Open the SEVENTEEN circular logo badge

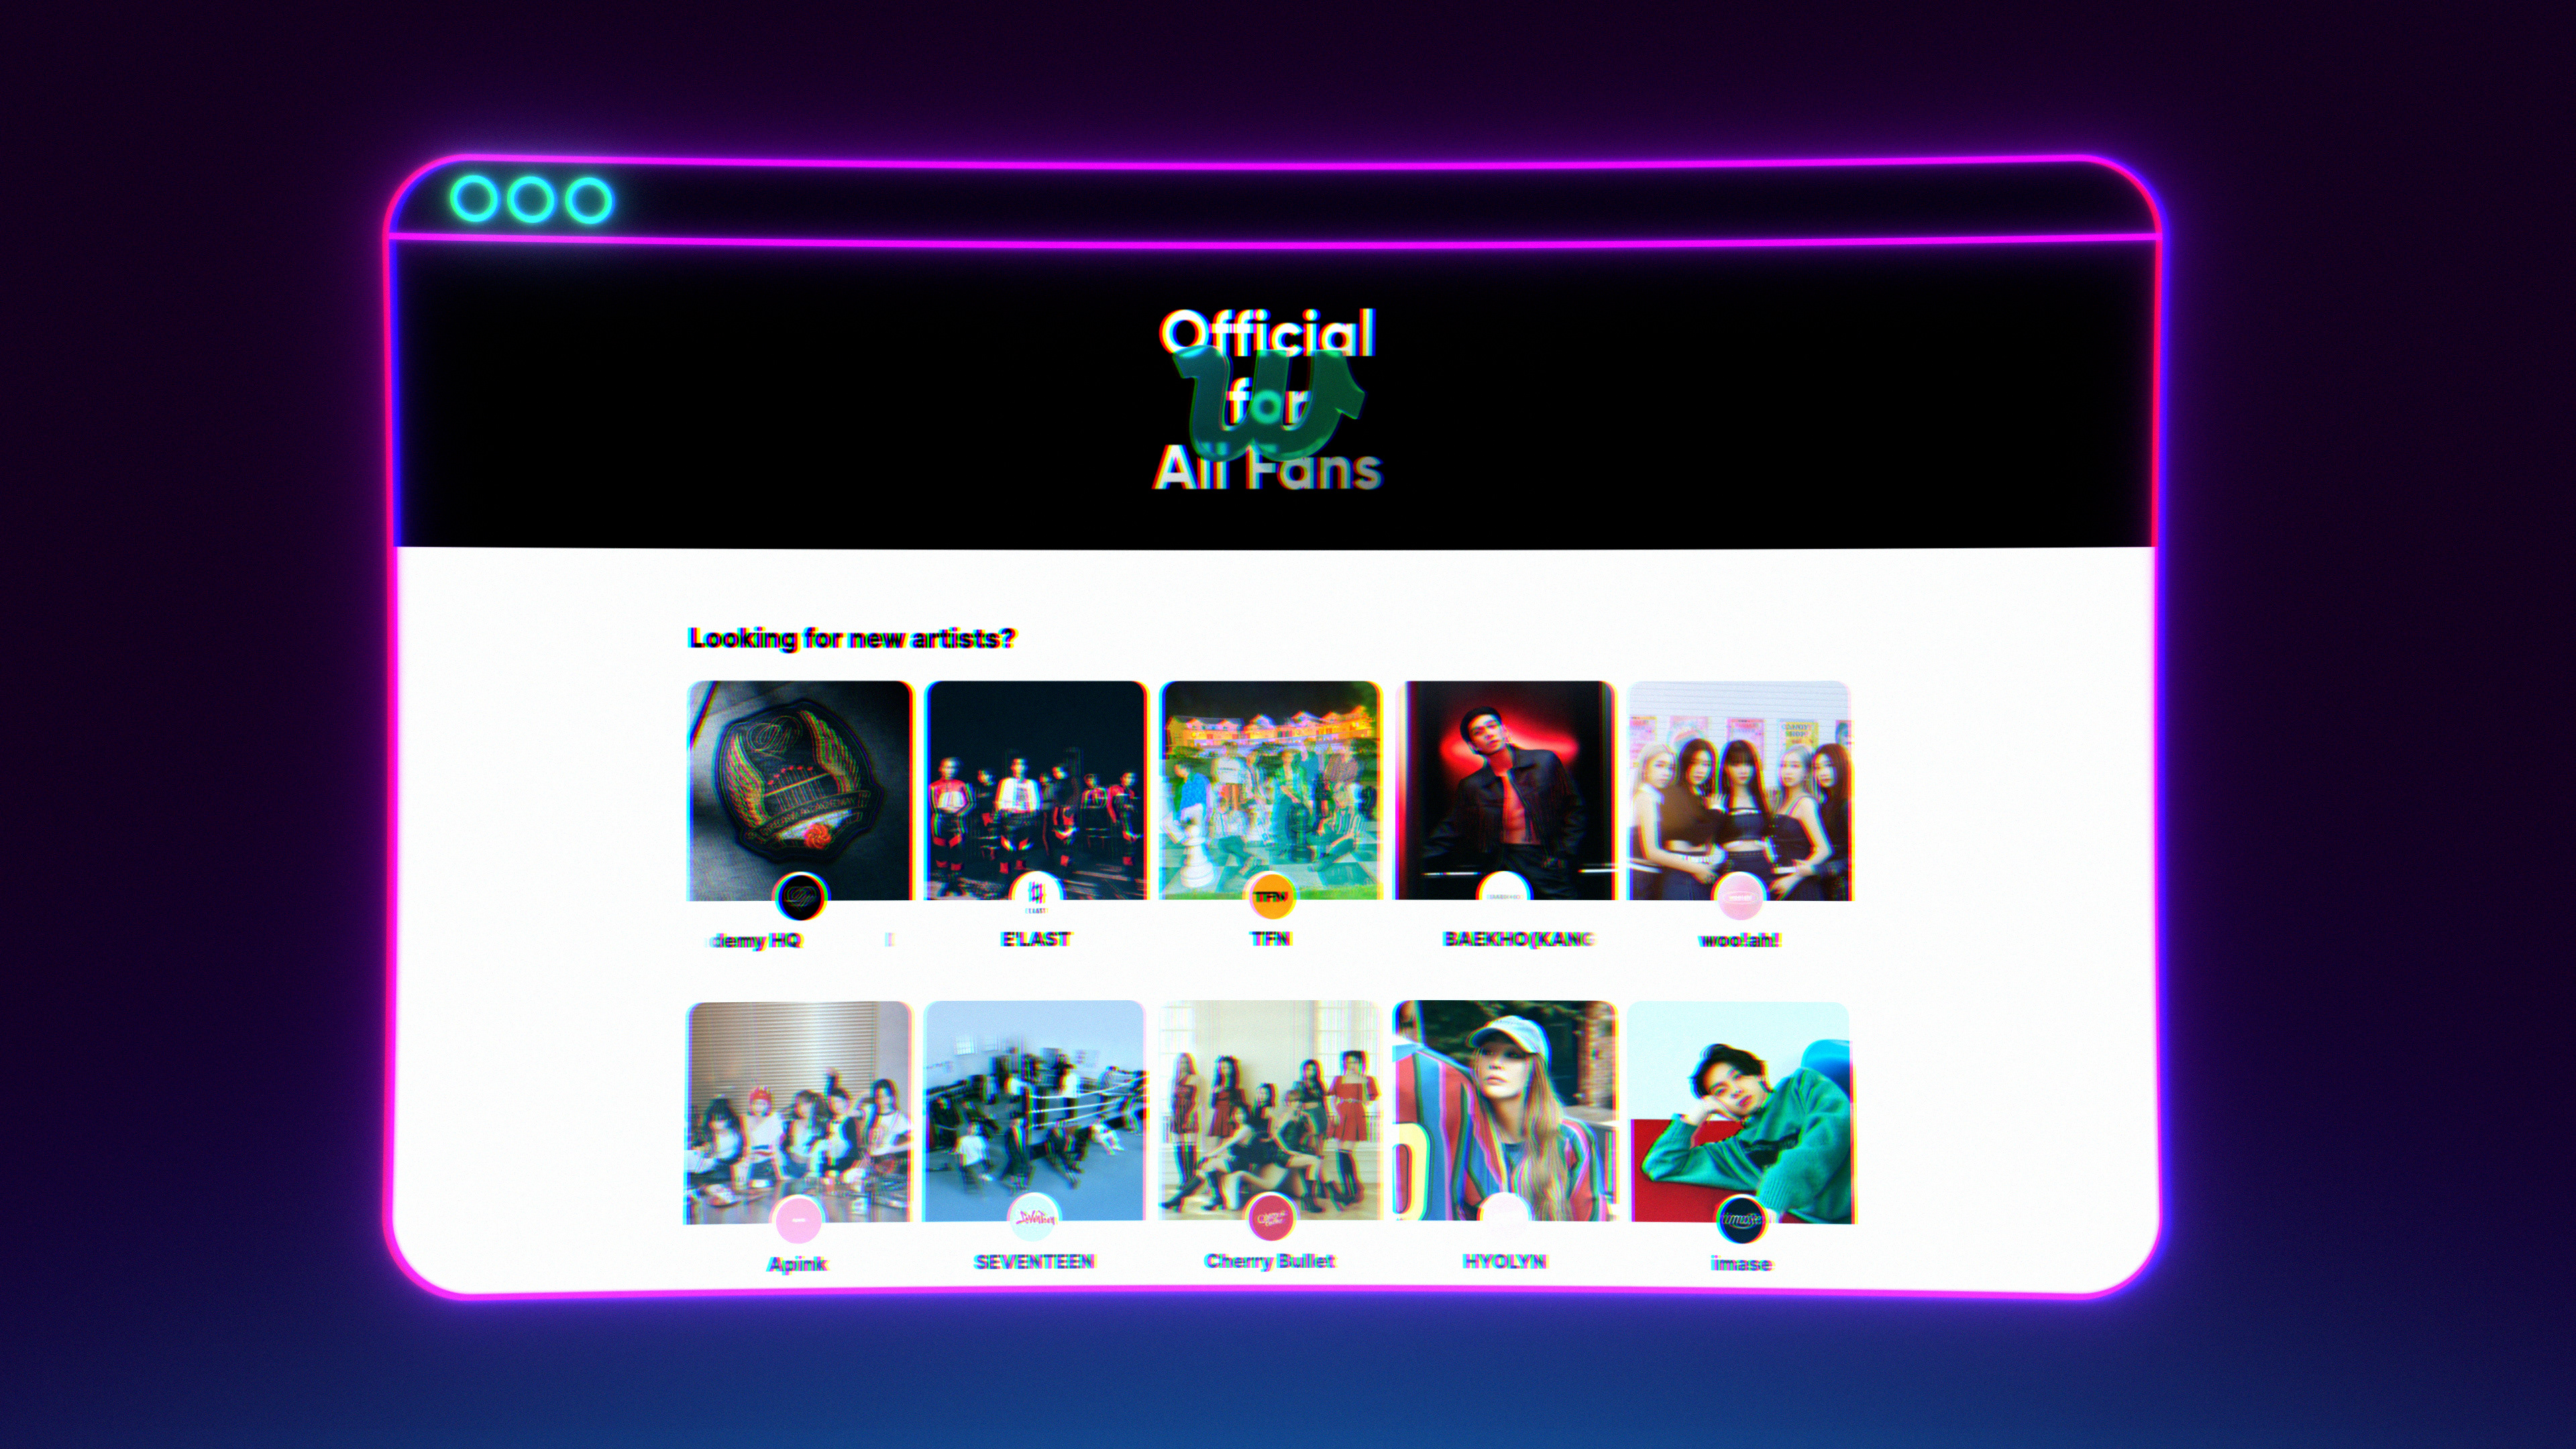tap(1033, 1217)
